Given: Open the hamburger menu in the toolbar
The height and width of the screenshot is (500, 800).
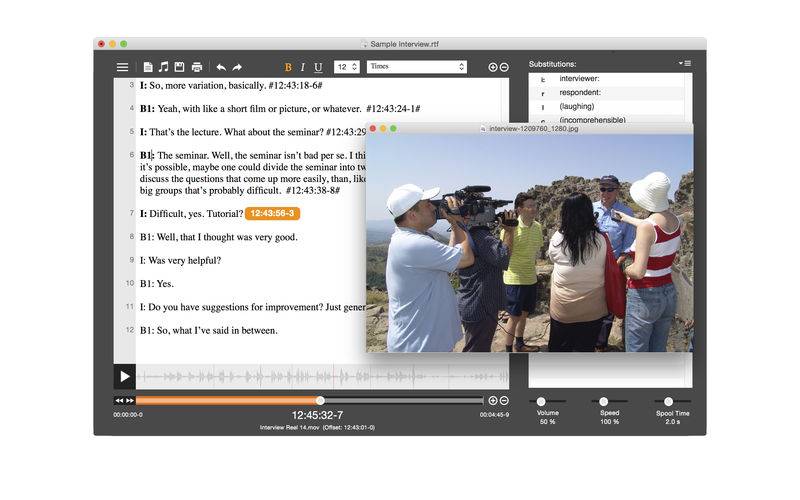Looking at the screenshot, I should coord(122,67).
